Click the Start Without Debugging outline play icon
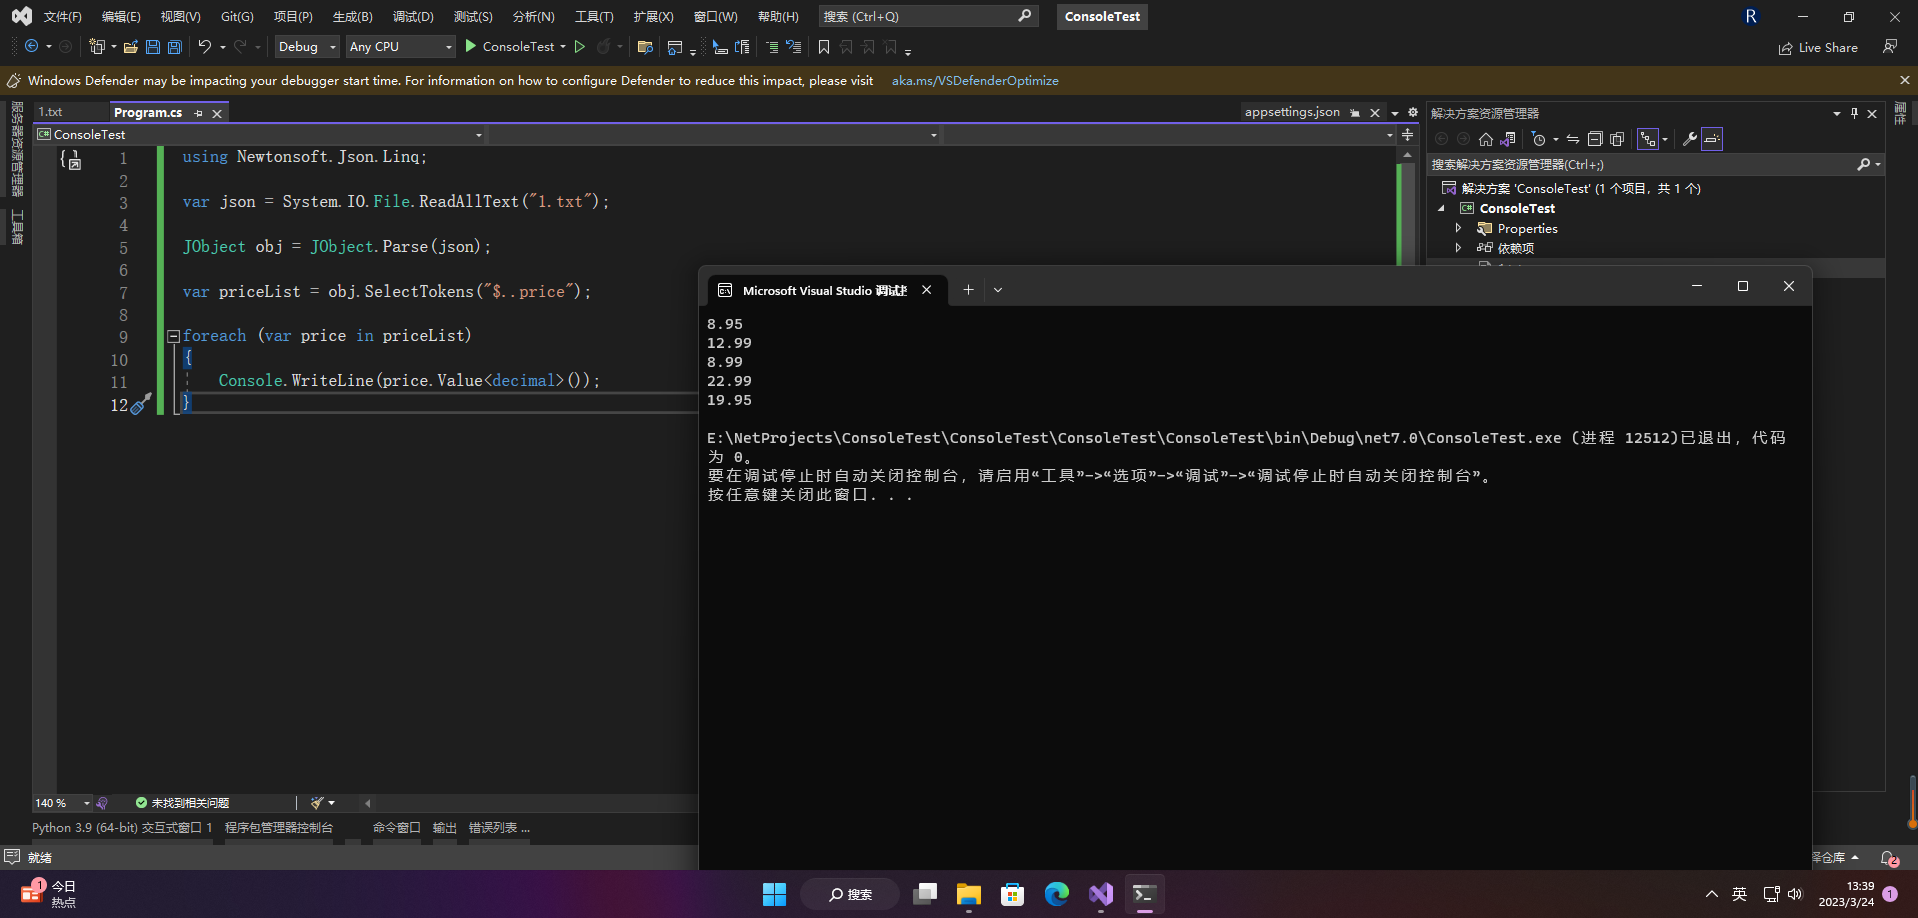The height and width of the screenshot is (918, 1918). pyautogui.click(x=580, y=47)
